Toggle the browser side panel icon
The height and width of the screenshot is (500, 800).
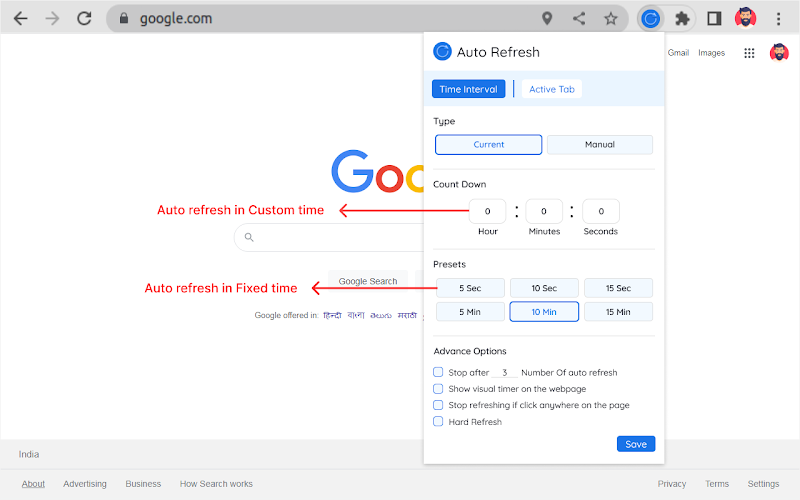[x=714, y=19]
